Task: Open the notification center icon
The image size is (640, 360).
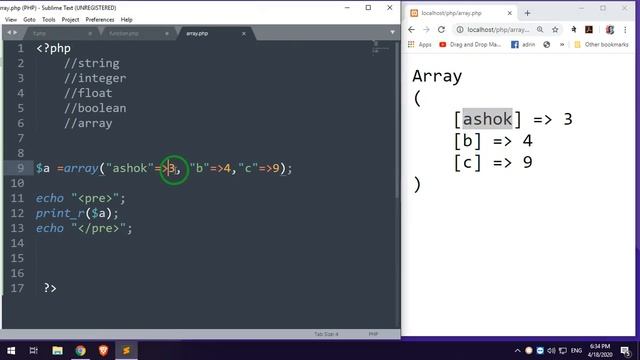Action: pyautogui.click(x=626, y=351)
